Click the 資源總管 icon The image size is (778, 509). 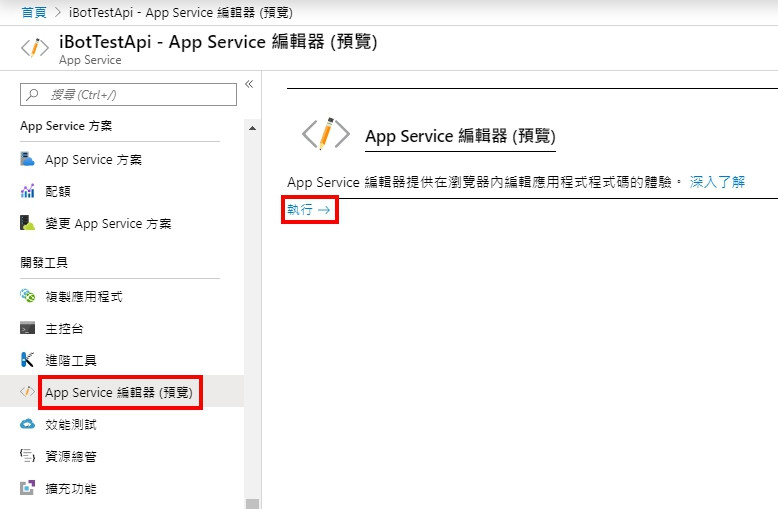click(27, 455)
